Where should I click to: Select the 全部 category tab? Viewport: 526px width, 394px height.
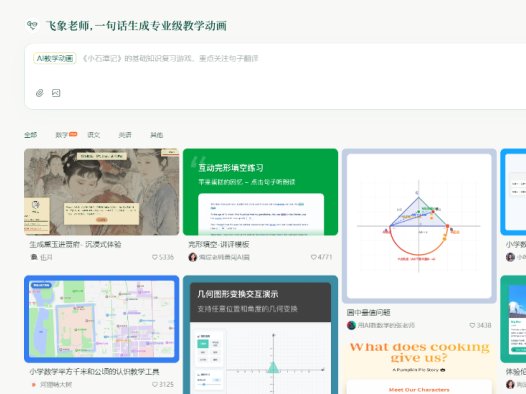(31, 135)
